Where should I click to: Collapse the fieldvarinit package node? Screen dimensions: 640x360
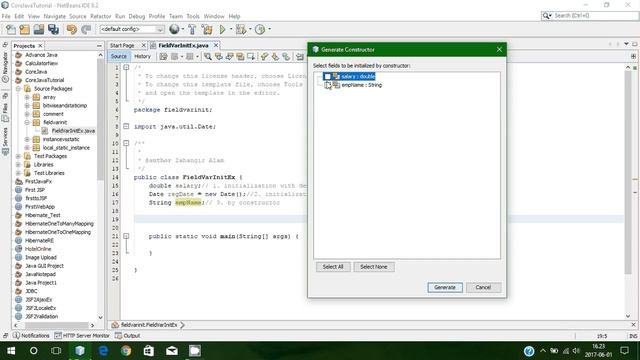[27, 122]
